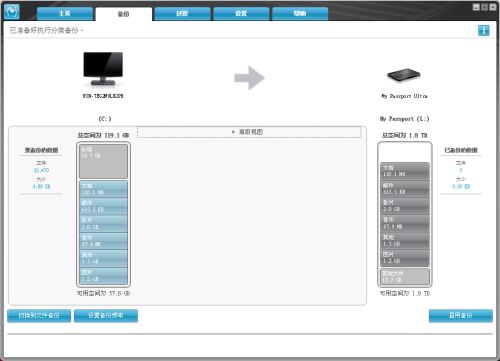Select the My Passport Ultra drive icon
The height and width of the screenshot is (361, 500).
click(404, 75)
